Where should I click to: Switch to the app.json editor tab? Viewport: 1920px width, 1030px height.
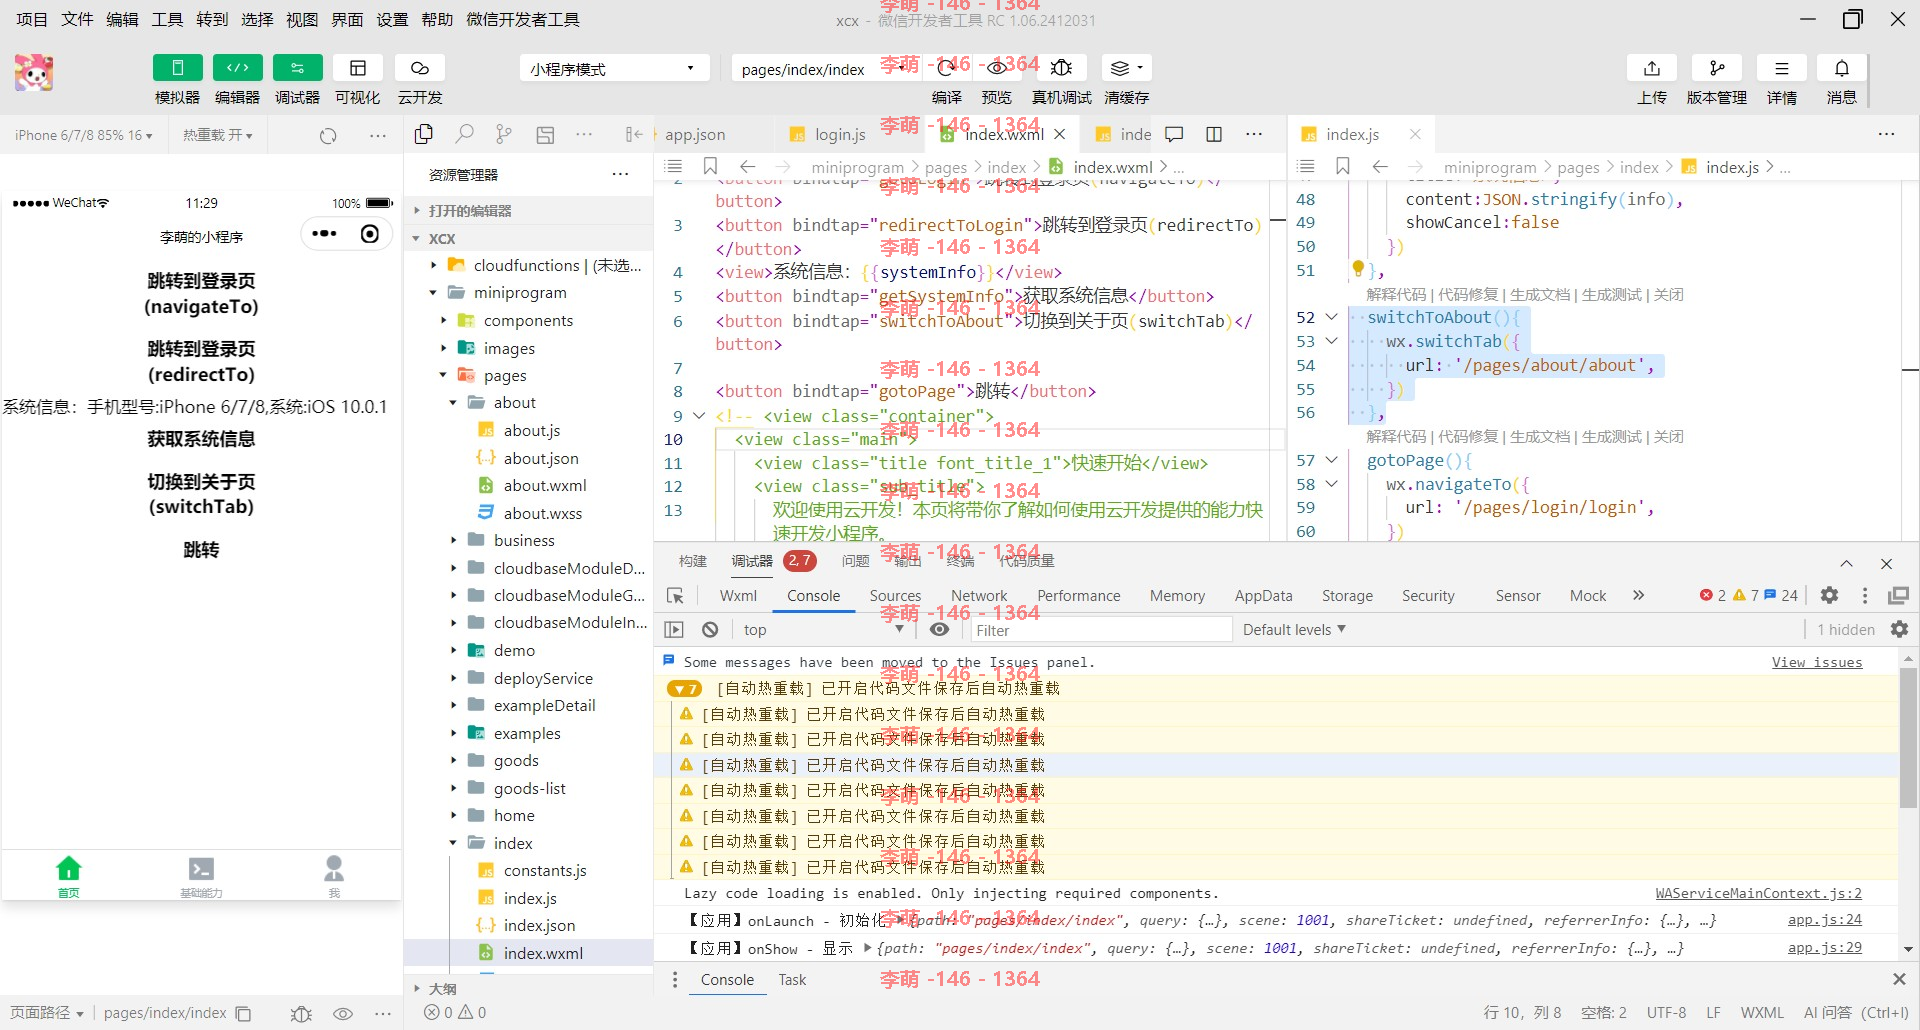click(695, 134)
